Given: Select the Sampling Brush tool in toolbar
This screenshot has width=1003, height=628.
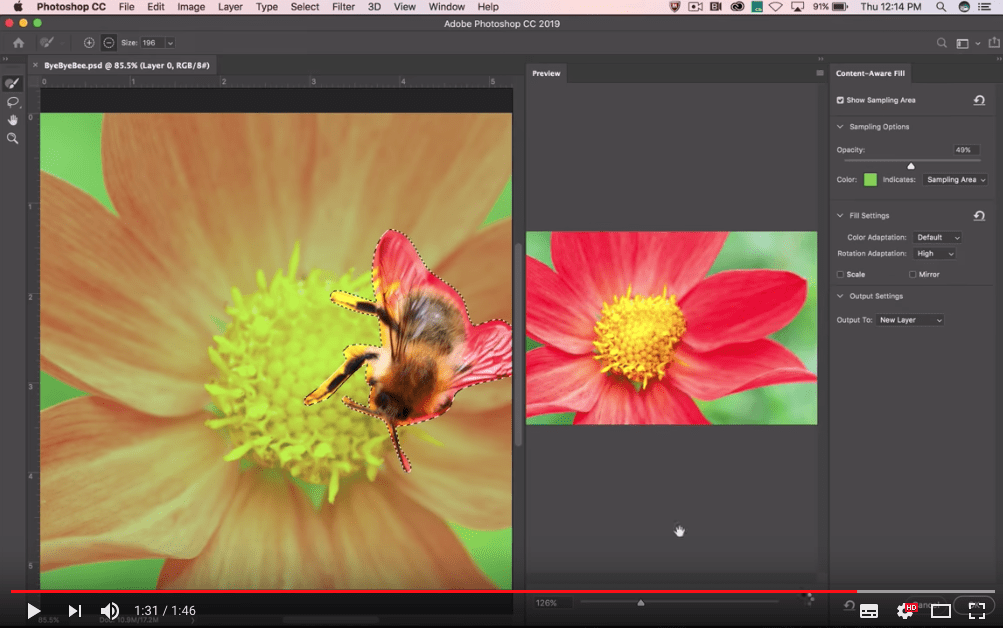Looking at the screenshot, I should point(13,84).
